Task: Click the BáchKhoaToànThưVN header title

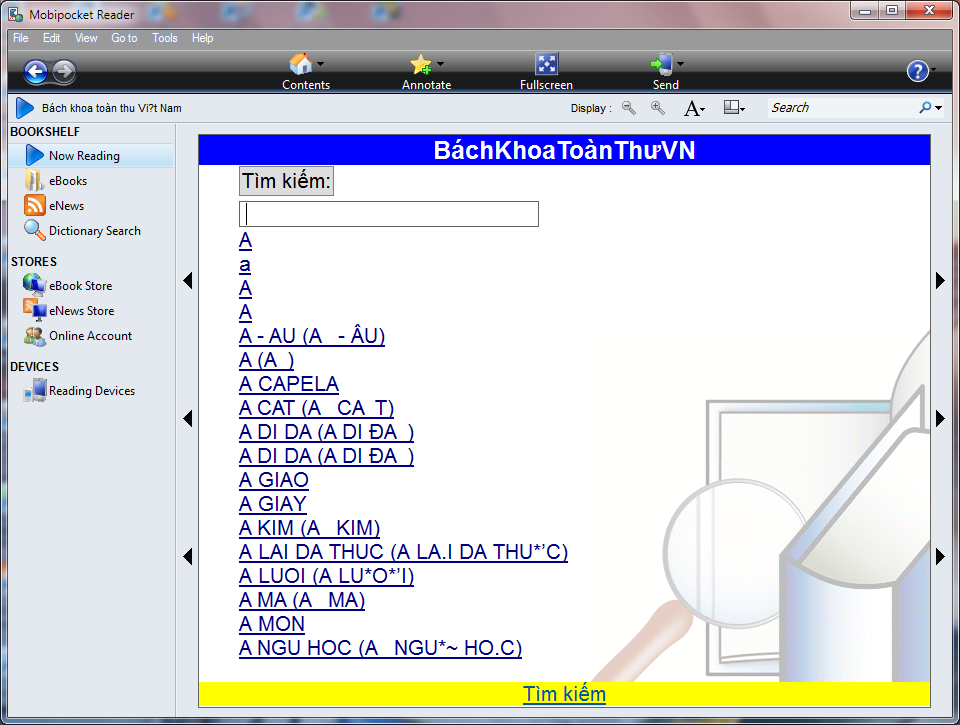Action: [564, 151]
